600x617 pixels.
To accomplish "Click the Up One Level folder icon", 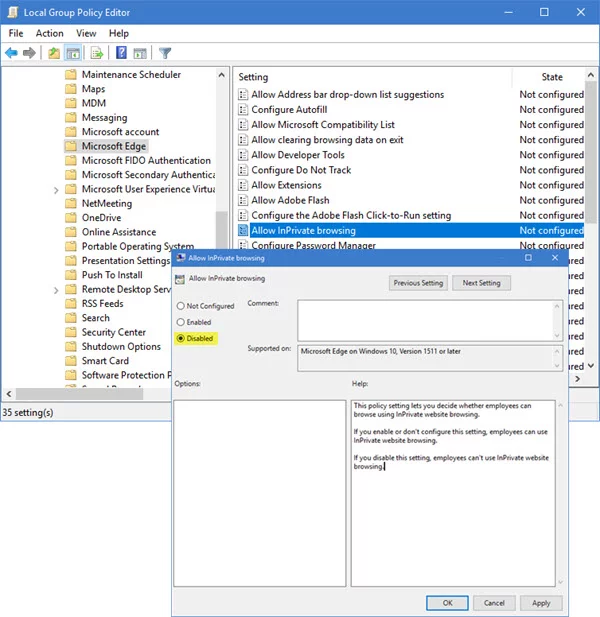I will tap(54, 53).
